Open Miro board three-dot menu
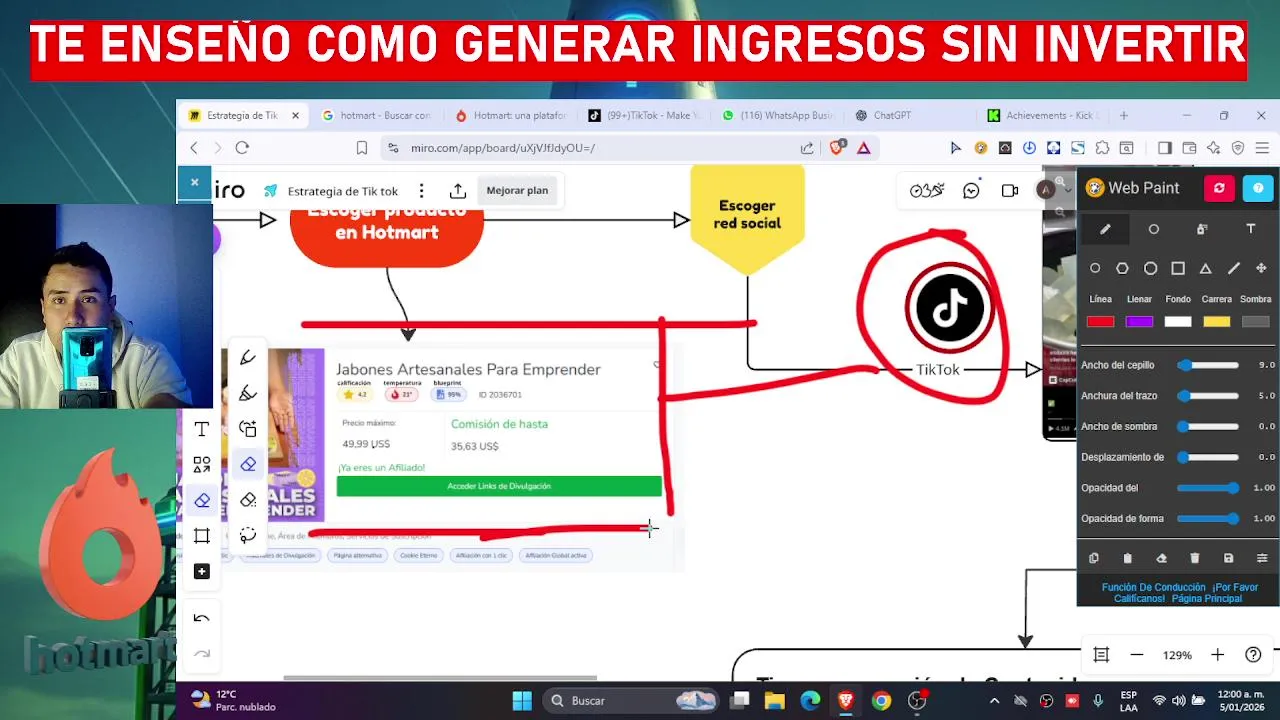 422,191
